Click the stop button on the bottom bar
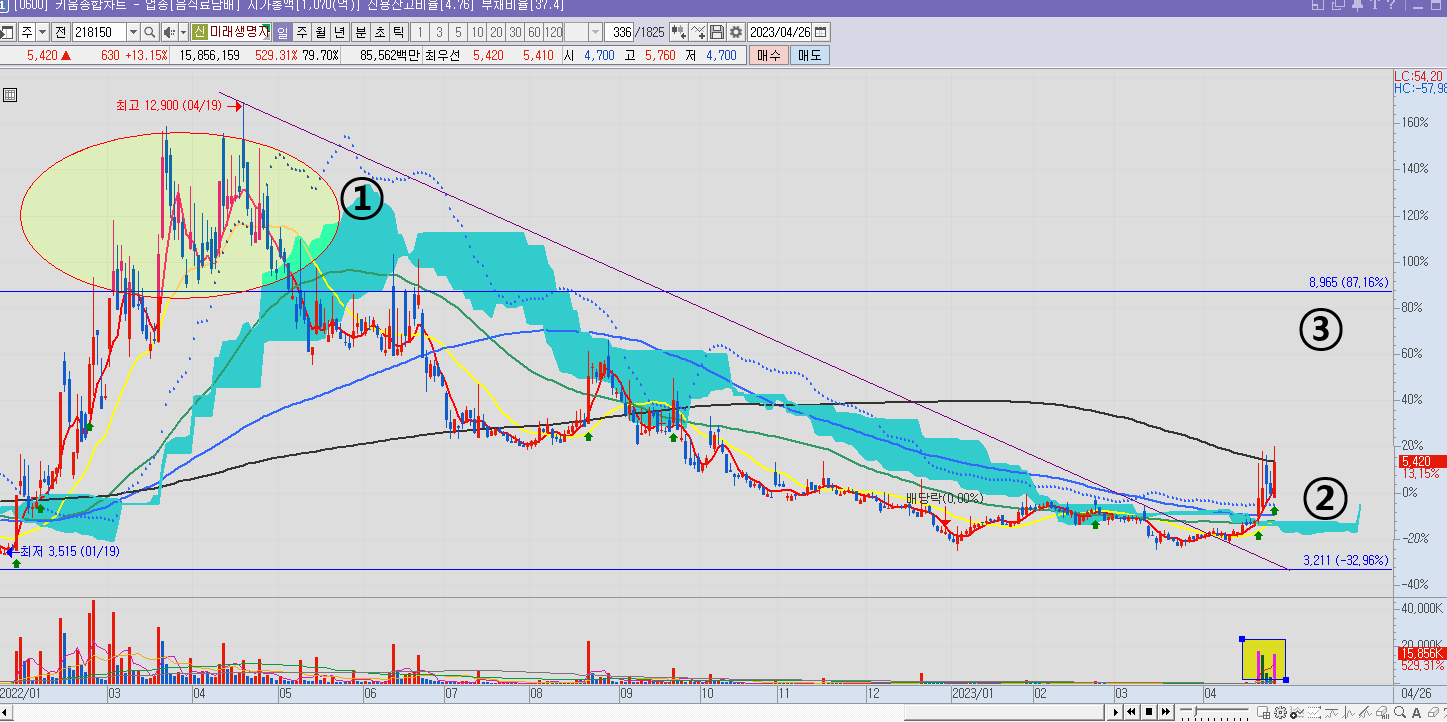Viewport: 1447px width, 722px height. pyautogui.click(x=1149, y=712)
